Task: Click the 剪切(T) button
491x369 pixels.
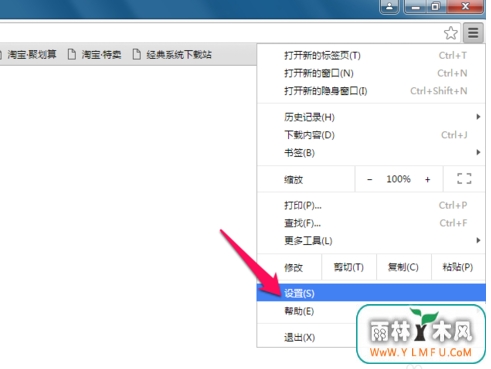Action: pos(349,267)
